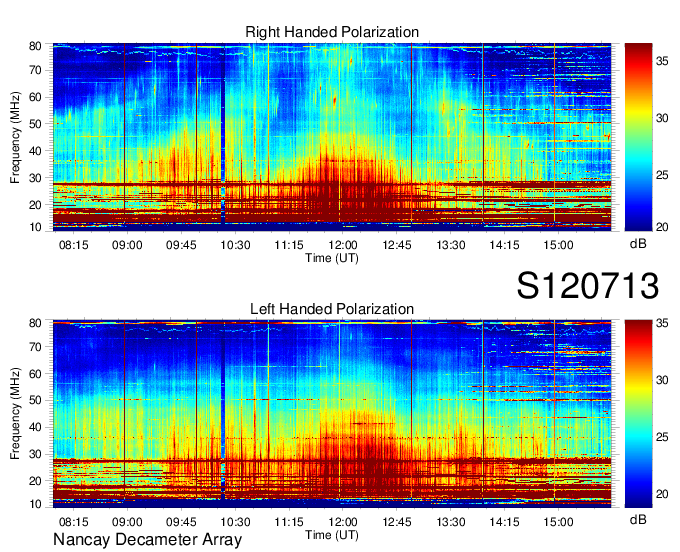This screenshot has width=680, height=552.
Task: Click the 60 MHz tick of Right Handed plot
Action: coord(35,97)
